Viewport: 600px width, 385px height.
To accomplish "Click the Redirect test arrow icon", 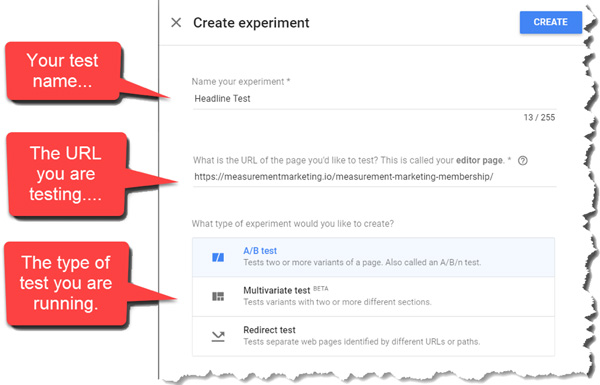I will coord(218,336).
